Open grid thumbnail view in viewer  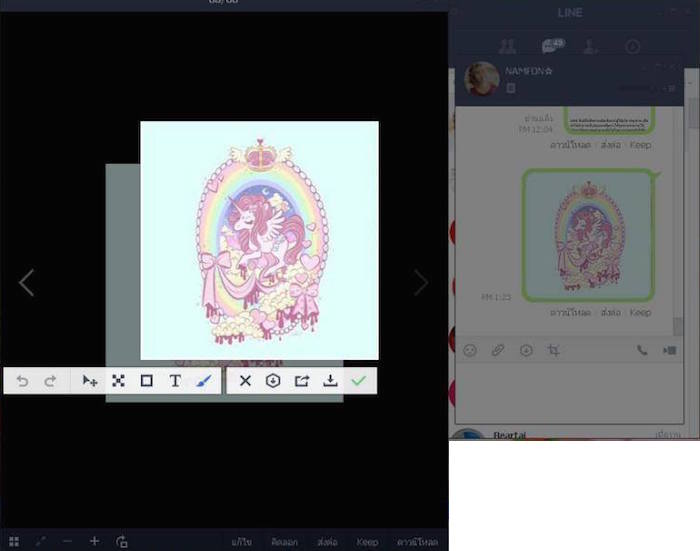pos(14,542)
